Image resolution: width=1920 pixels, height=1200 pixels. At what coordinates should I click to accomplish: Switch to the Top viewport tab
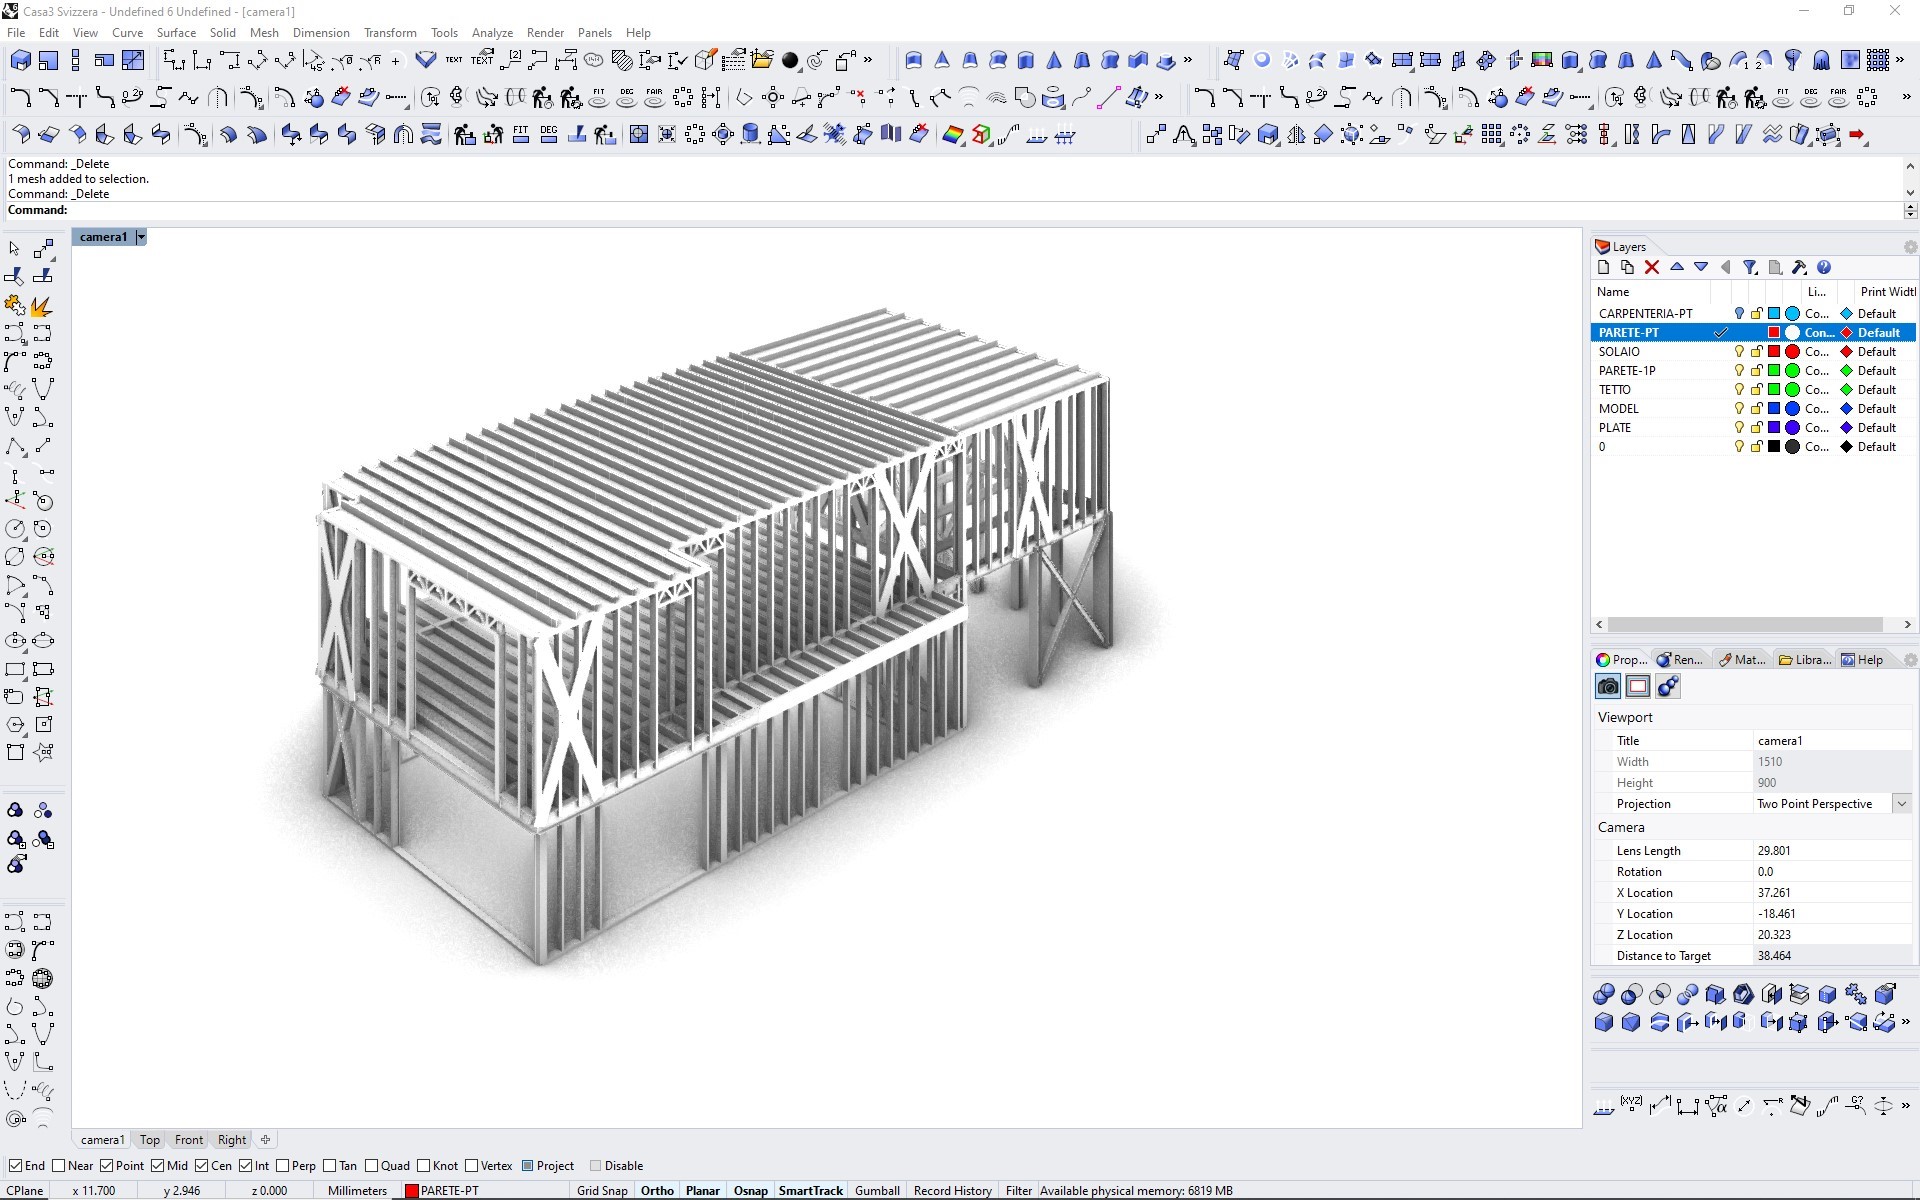pos(150,1140)
